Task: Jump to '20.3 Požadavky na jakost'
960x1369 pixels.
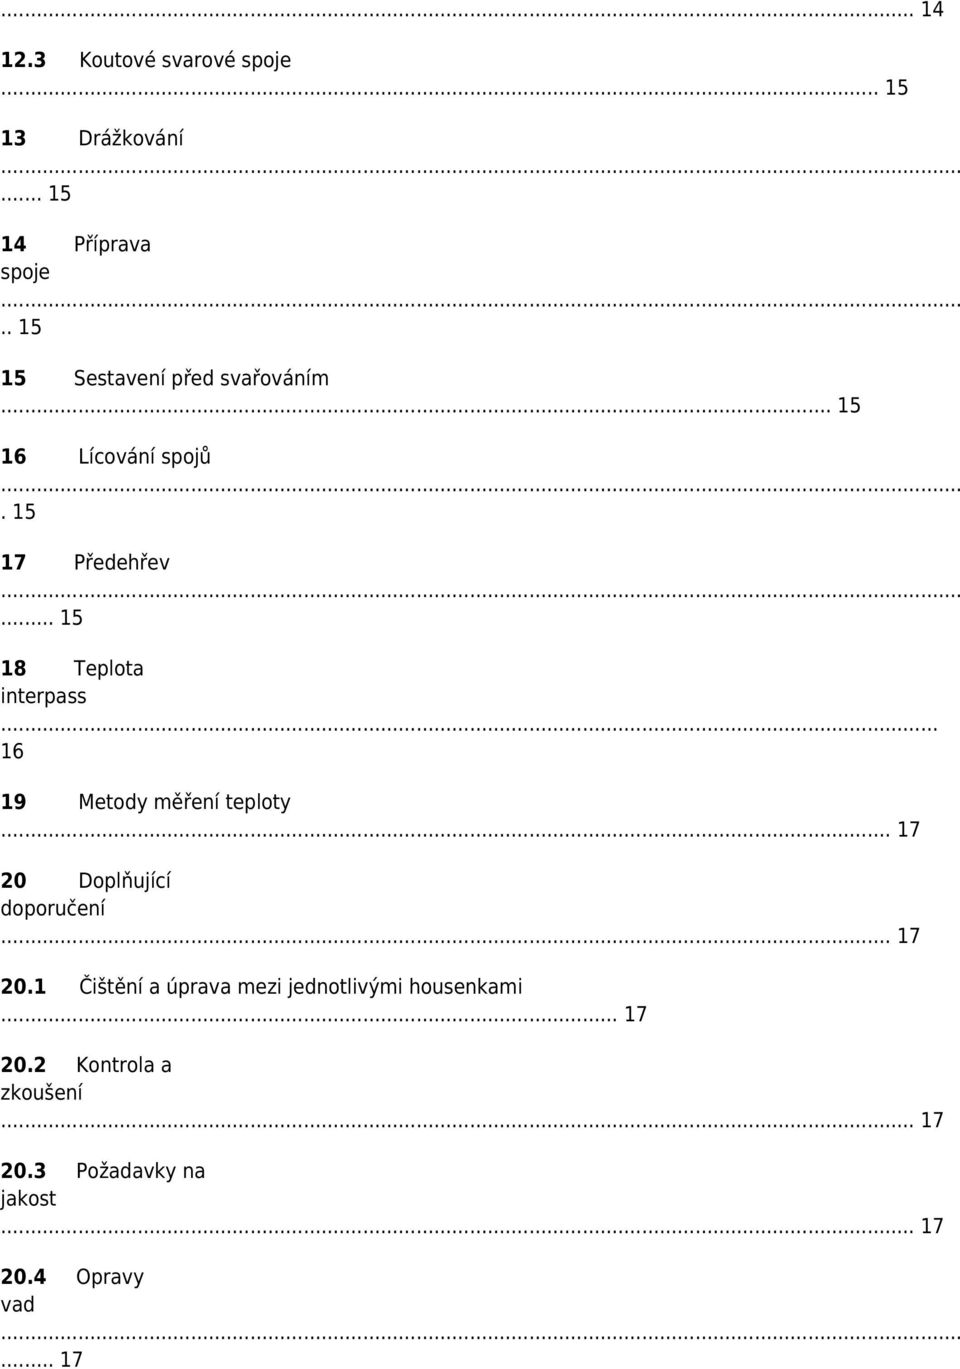Action: (x=103, y=1184)
